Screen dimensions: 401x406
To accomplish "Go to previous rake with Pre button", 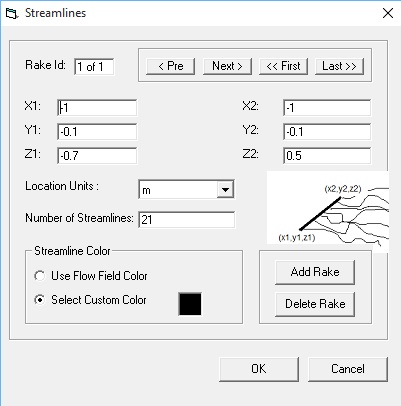I will pos(170,66).
